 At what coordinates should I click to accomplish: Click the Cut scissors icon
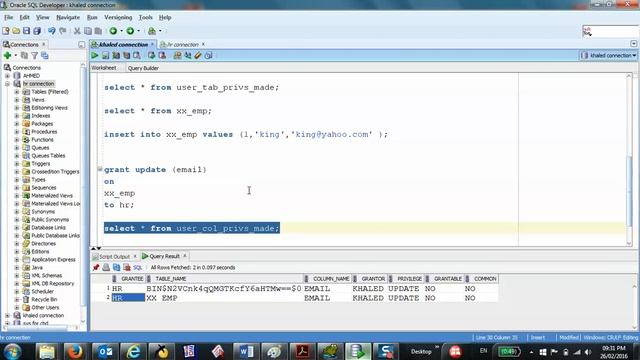coord(77,31)
